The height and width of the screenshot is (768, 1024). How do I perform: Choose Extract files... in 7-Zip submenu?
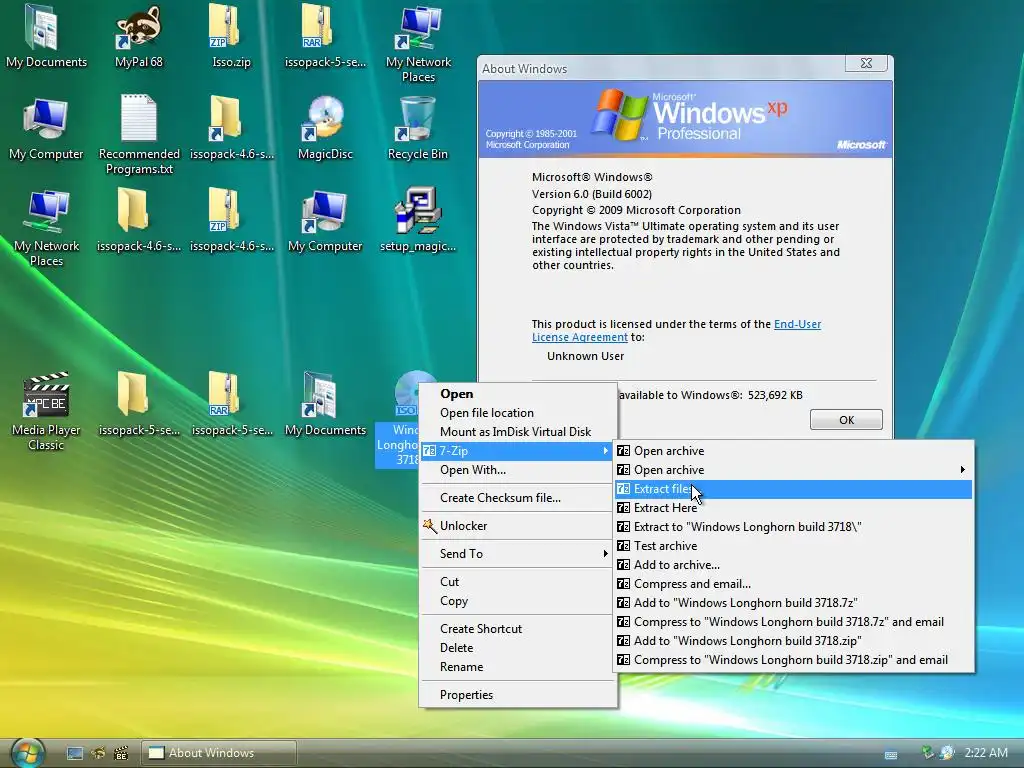pos(793,489)
